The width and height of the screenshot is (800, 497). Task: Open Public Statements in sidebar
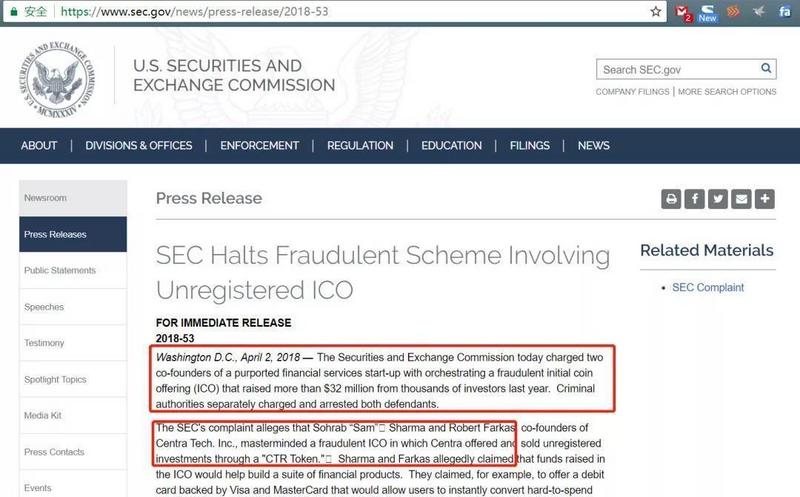[x=73, y=270]
